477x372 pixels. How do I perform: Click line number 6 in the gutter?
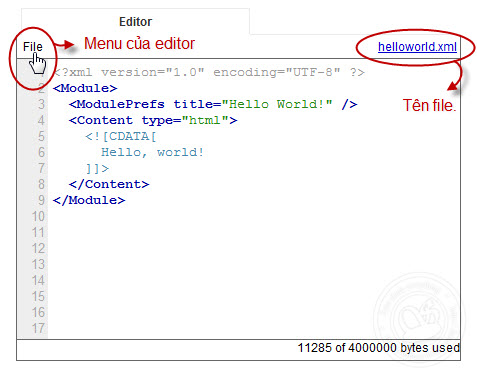click(x=41, y=152)
